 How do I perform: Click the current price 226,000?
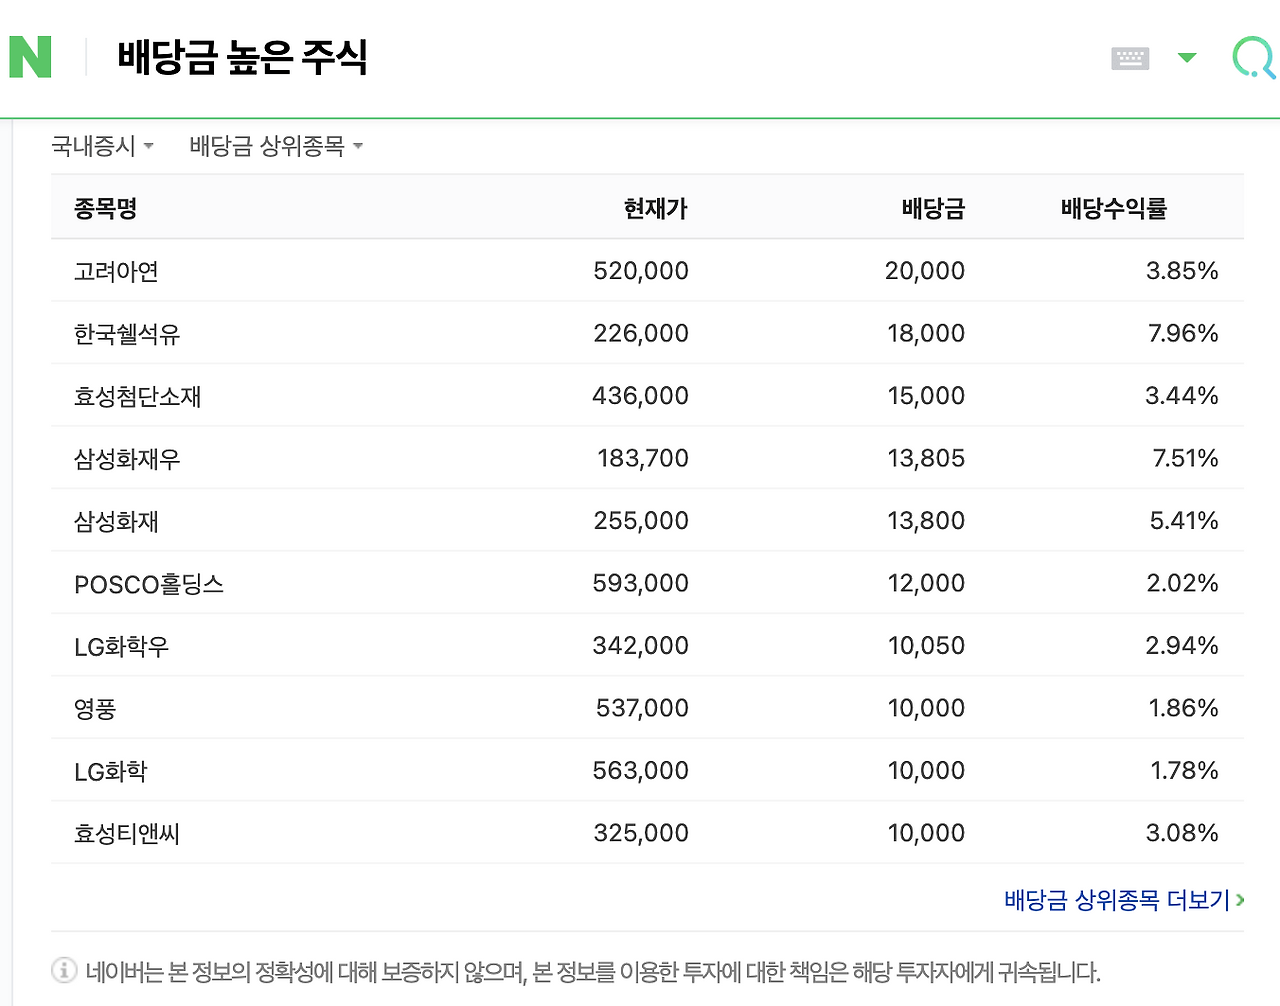click(x=641, y=333)
